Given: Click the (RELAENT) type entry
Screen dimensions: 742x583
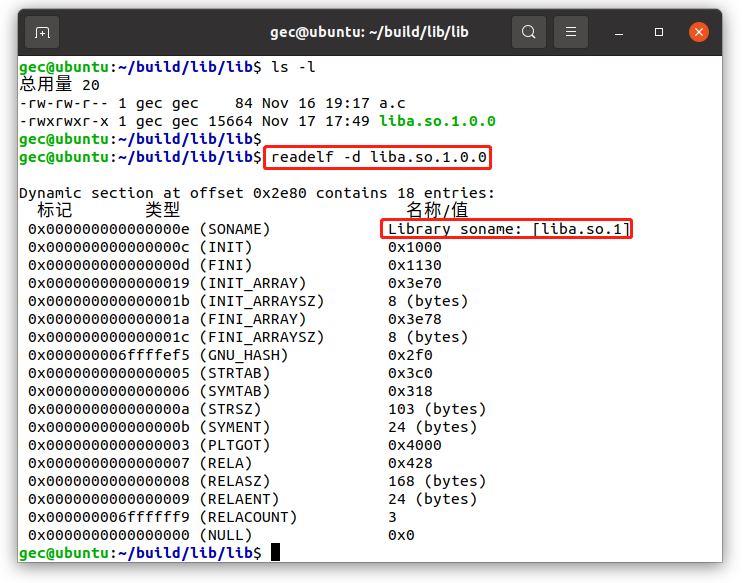Looking at the screenshot, I should 239,499.
